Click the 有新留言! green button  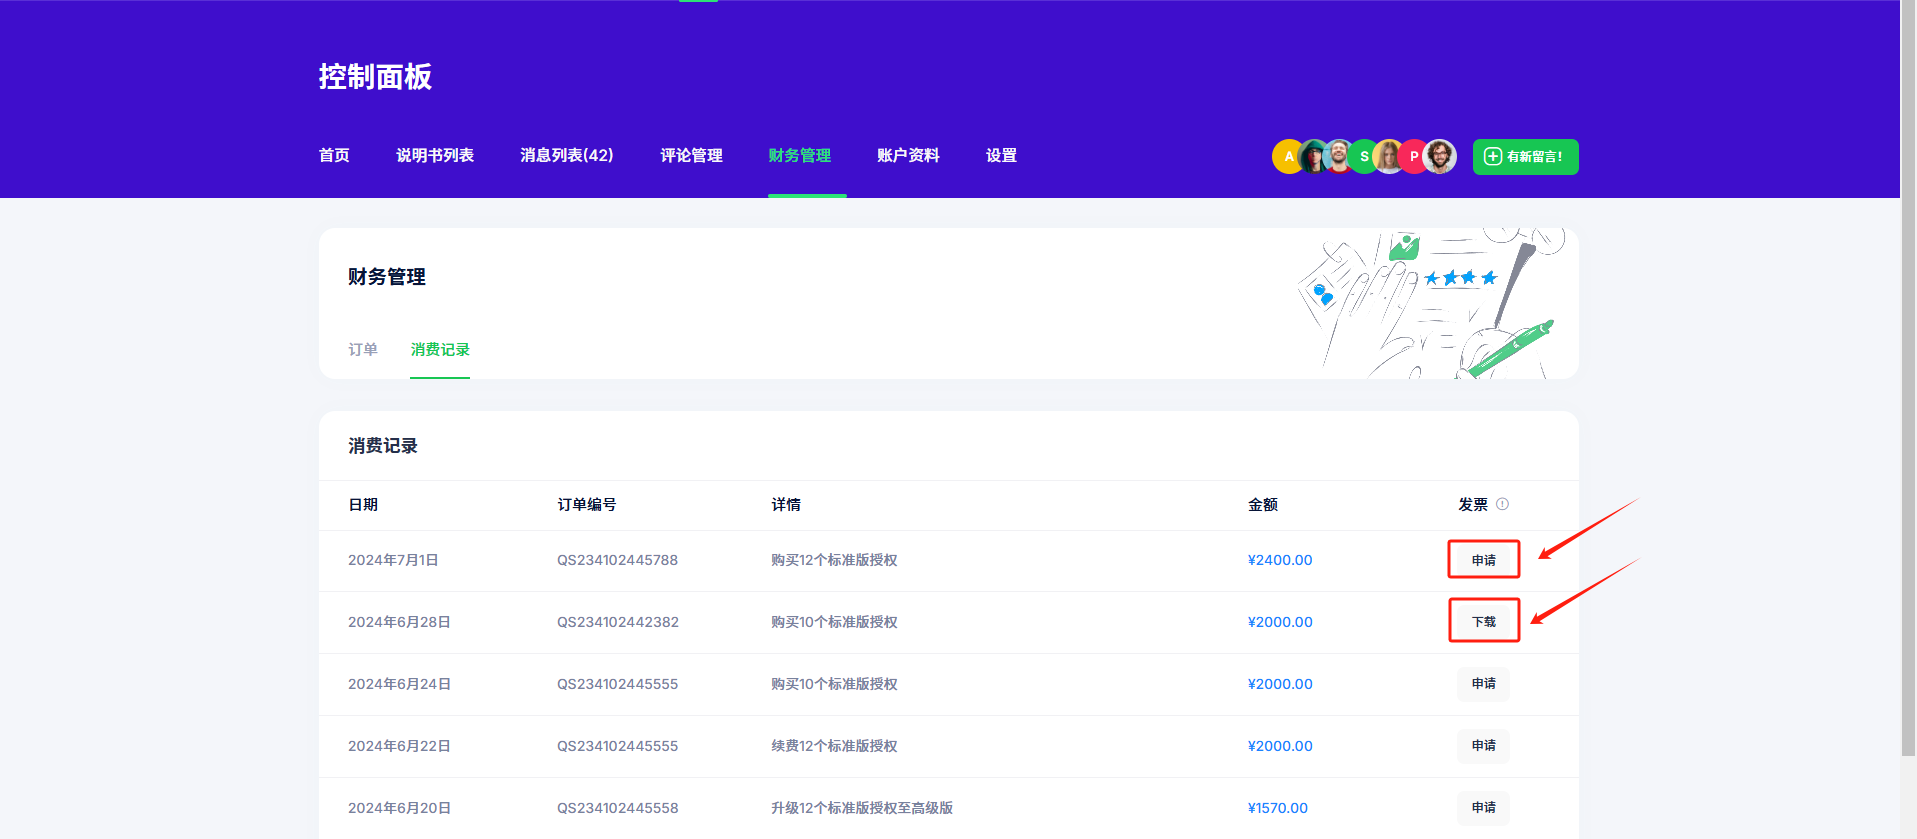(1525, 157)
